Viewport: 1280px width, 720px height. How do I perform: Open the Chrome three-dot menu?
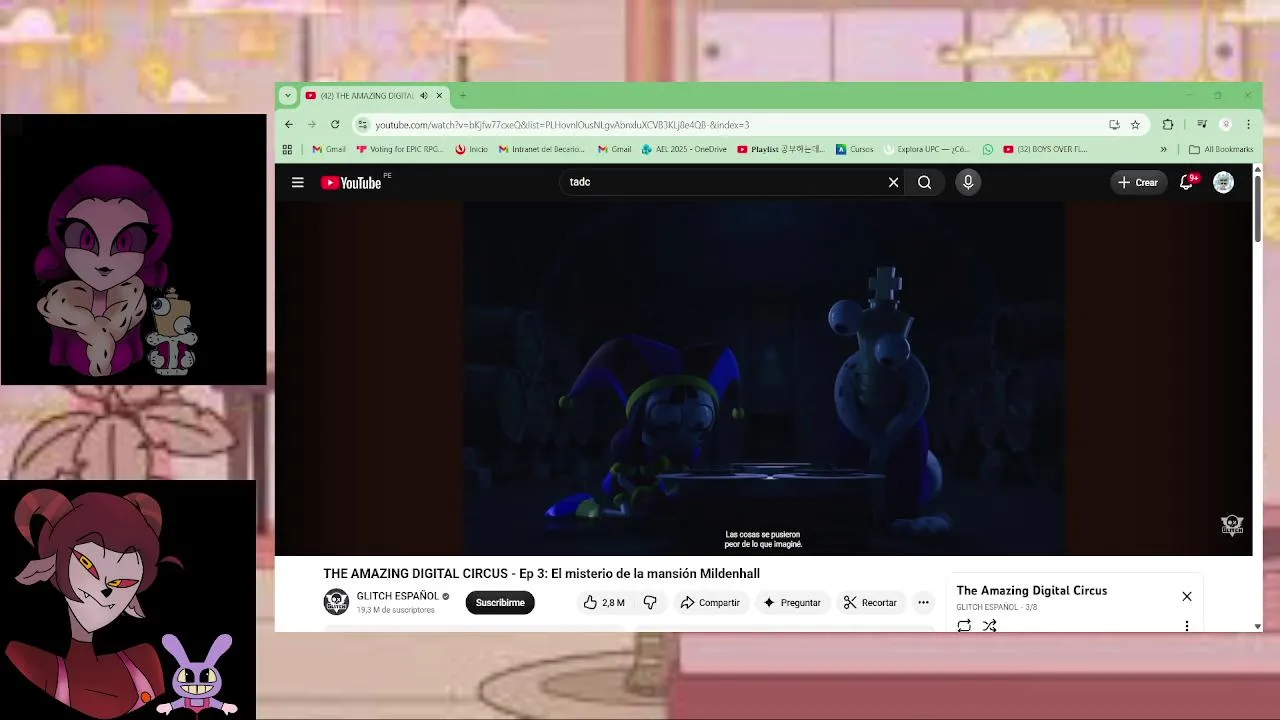1248,124
